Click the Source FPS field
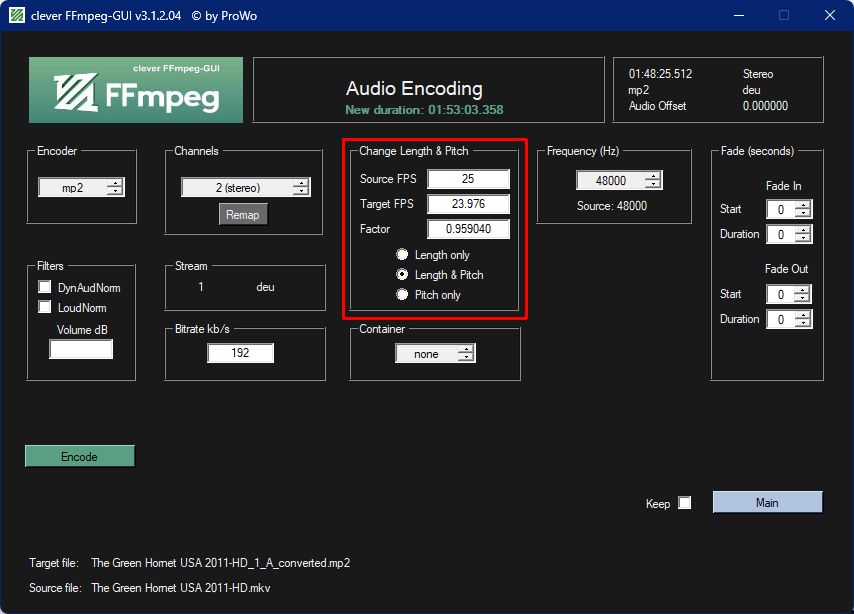Screen dimensions: 854x614 click(468, 179)
